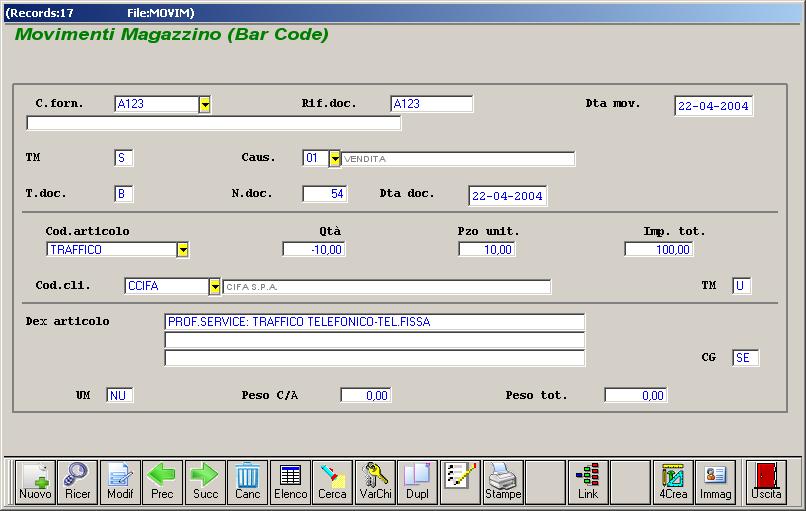
Task: Open the Elenco list table icon
Action: click(290, 482)
